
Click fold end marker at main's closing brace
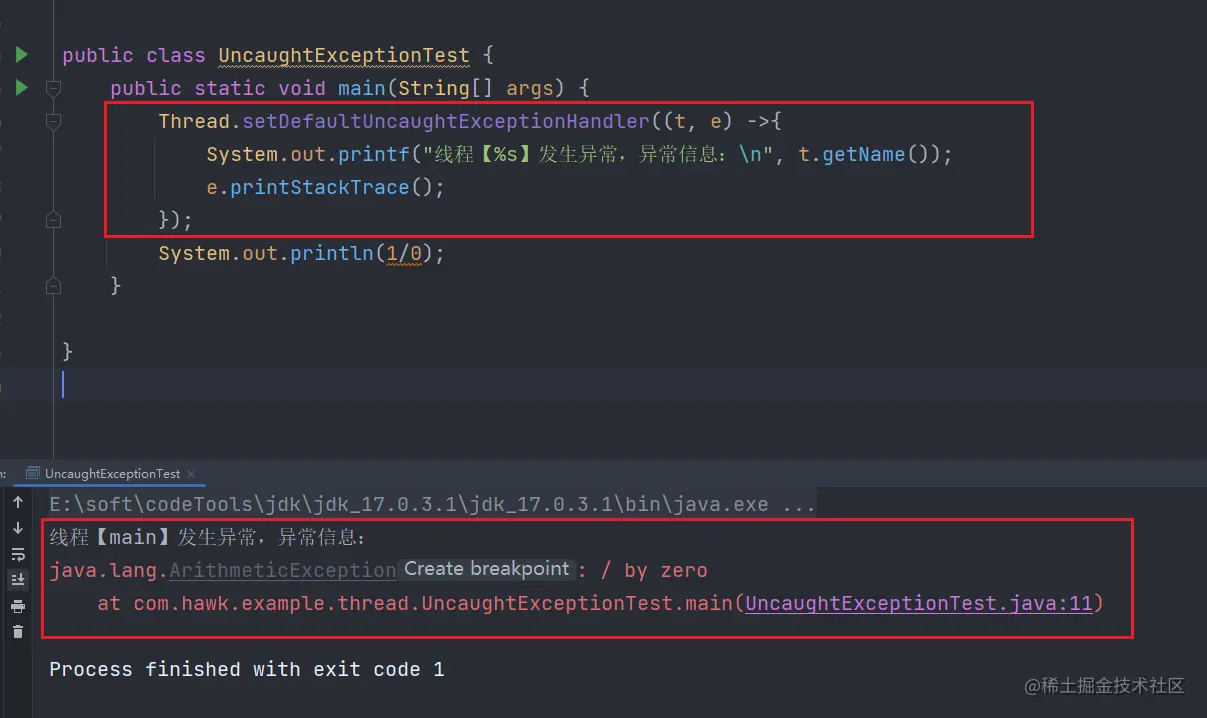pos(54,285)
